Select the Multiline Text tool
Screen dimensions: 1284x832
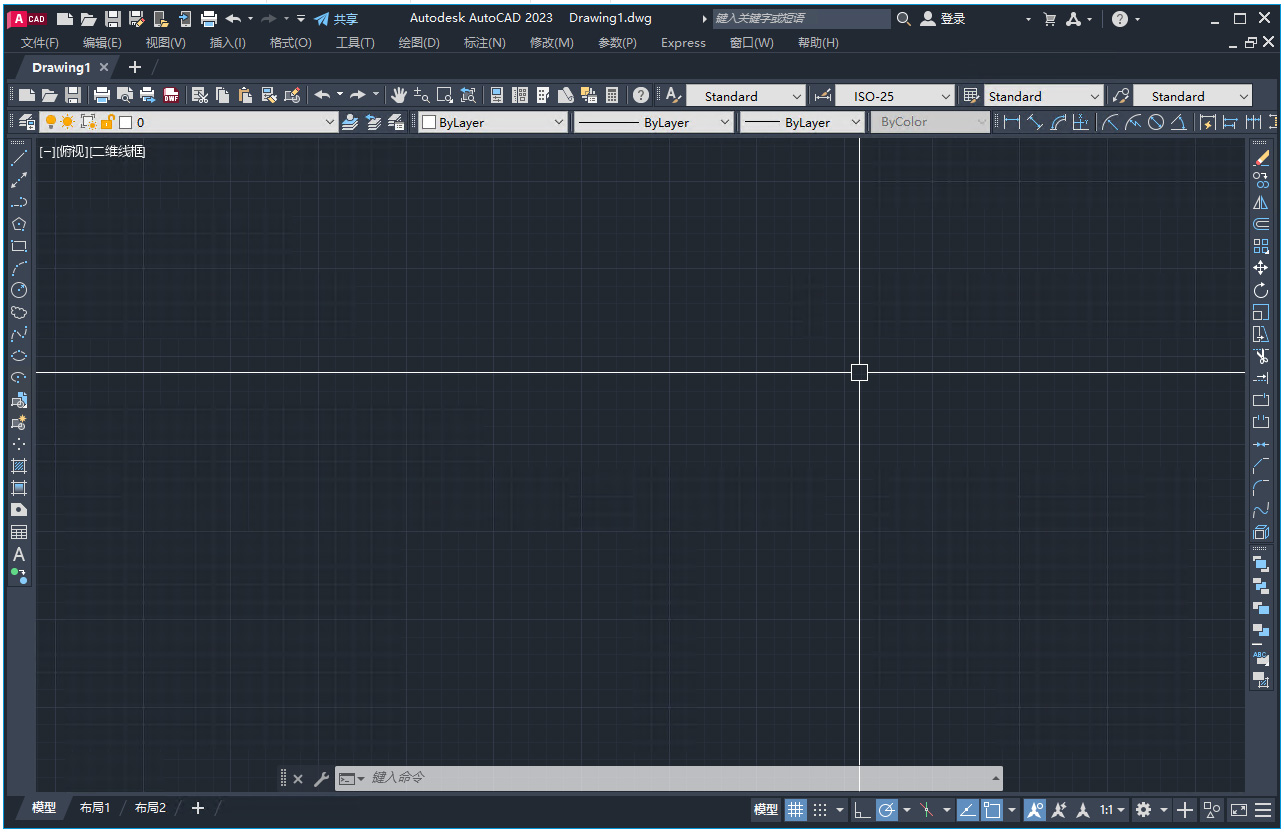18,555
